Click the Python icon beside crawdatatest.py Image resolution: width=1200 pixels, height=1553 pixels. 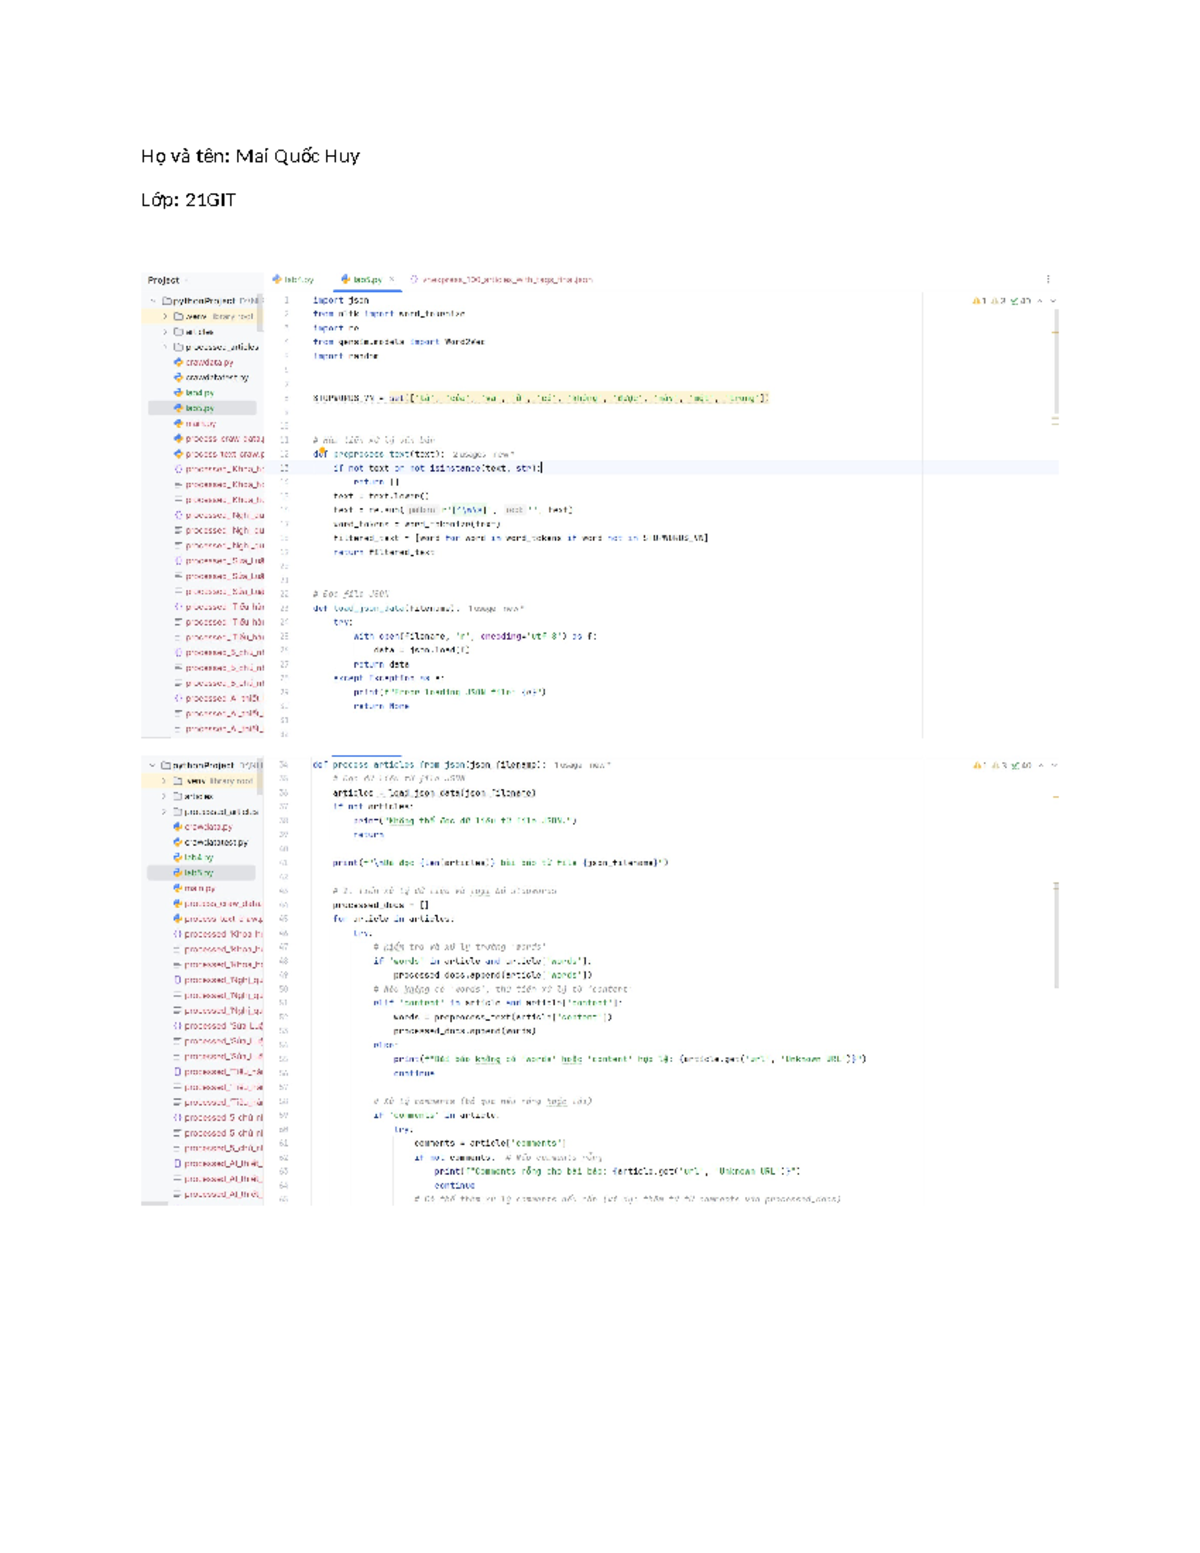point(178,376)
